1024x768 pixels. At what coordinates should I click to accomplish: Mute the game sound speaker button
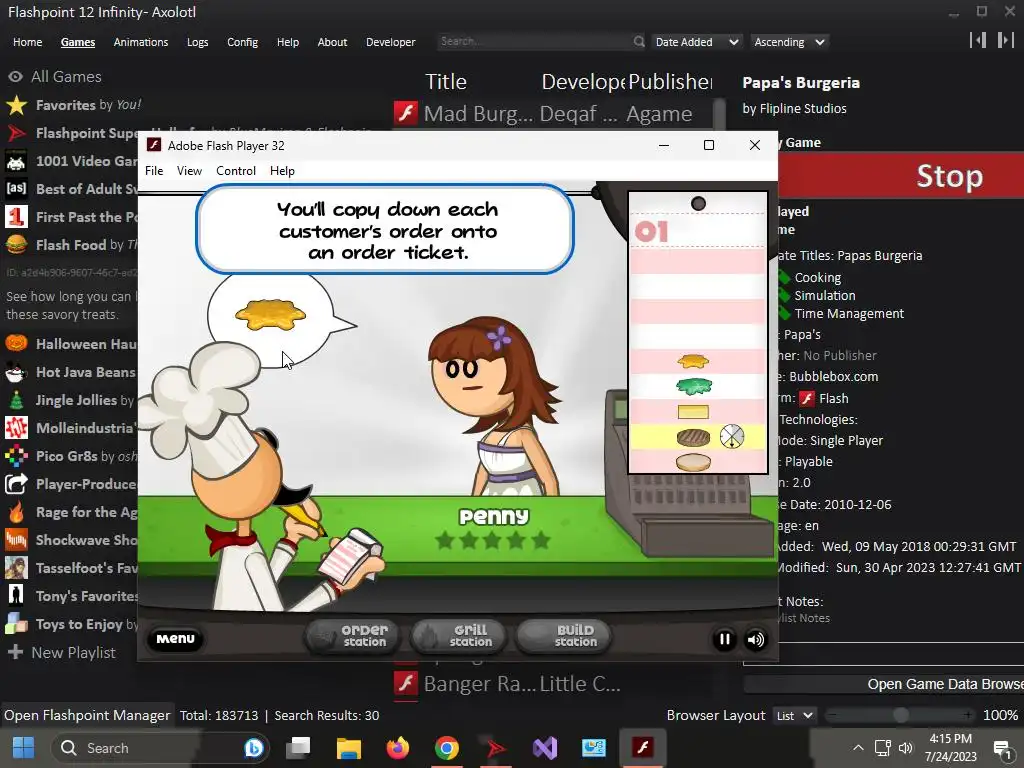[756, 639]
